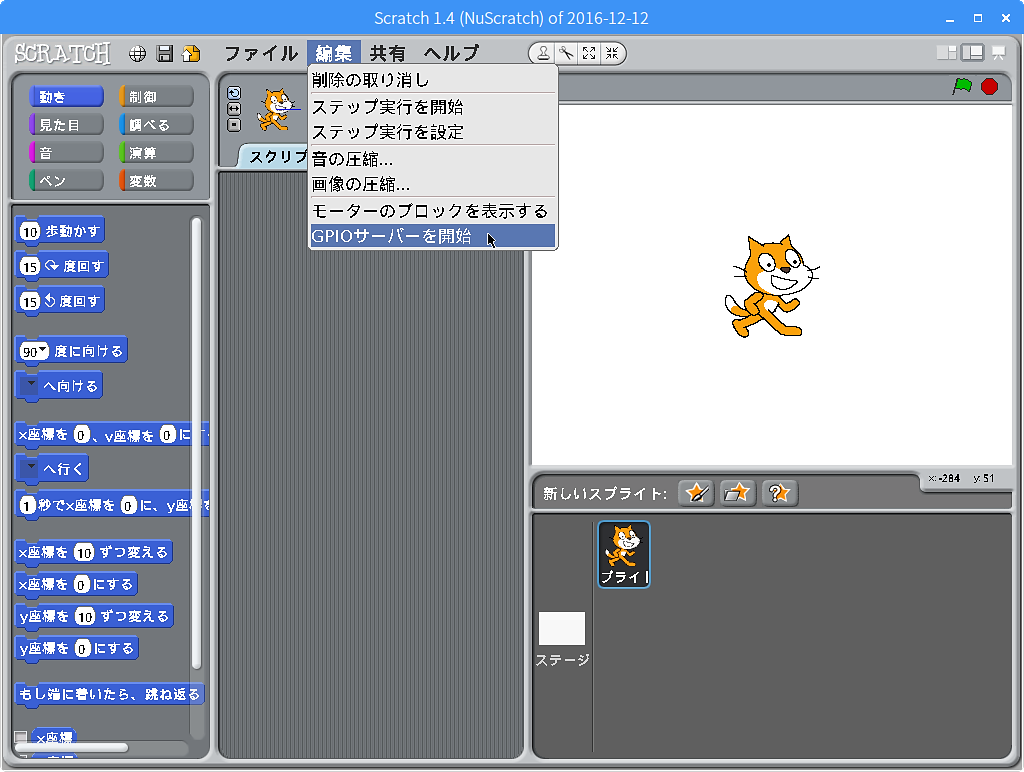Click the もし端に着いたら、跳ね返る block
The width and height of the screenshot is (1024, 772).
click(110, 694)
